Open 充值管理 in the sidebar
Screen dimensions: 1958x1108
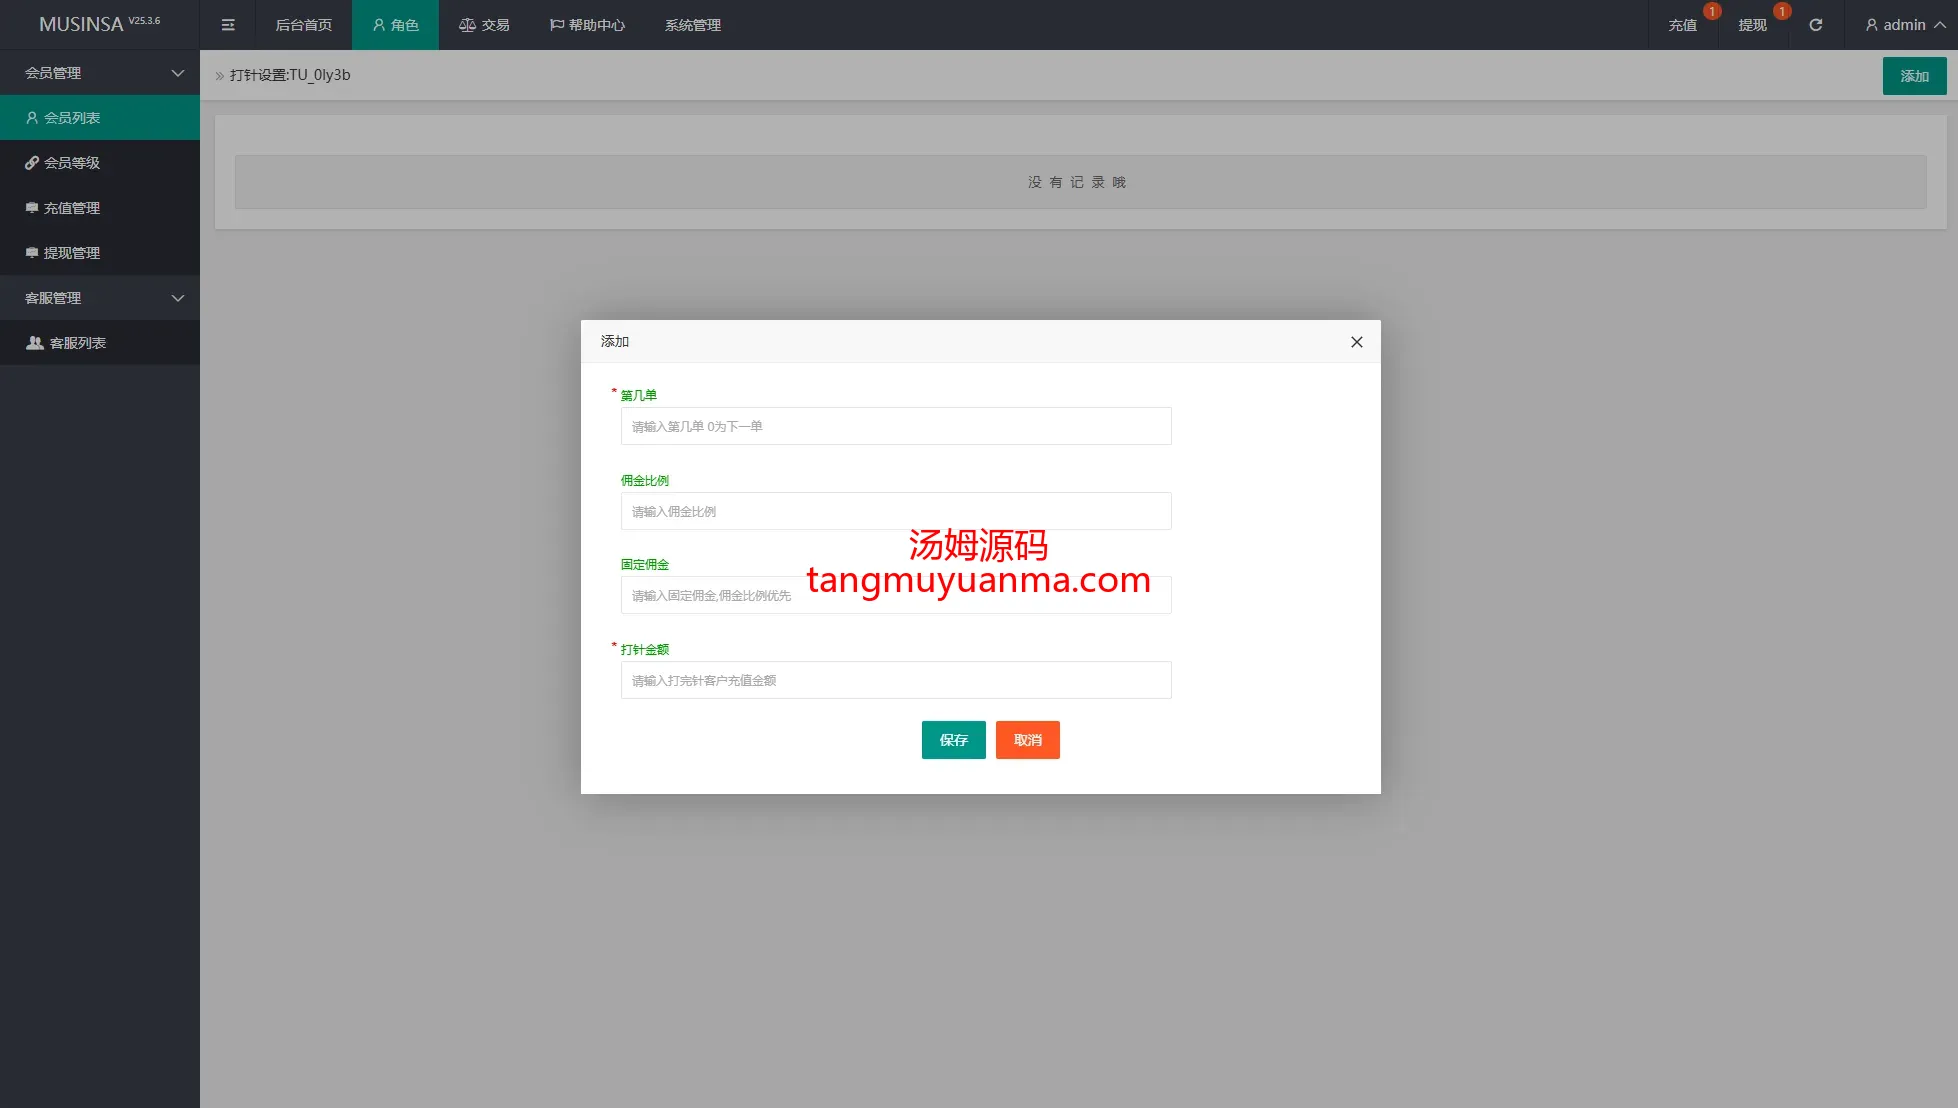point(72,208)
